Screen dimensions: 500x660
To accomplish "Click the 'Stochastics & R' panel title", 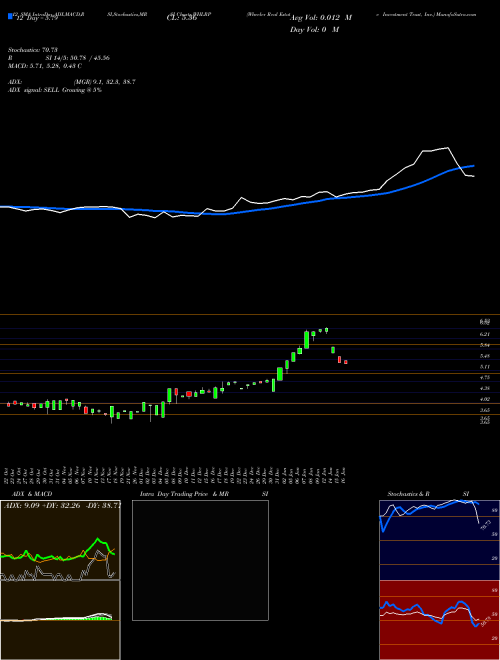I will (409, 494).
